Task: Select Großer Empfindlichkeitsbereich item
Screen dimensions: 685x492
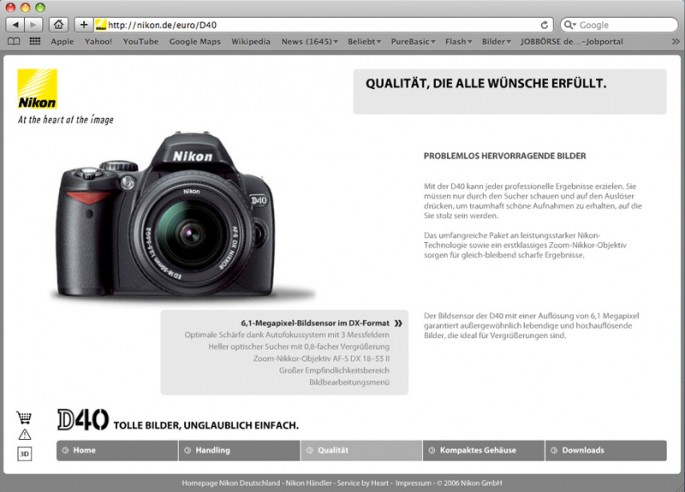Action: [x=334, y=371]
